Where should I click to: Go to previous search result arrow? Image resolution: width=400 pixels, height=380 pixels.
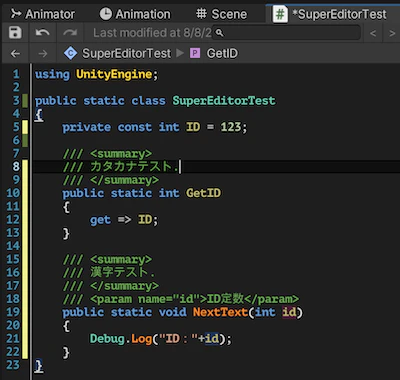(373, 33)
